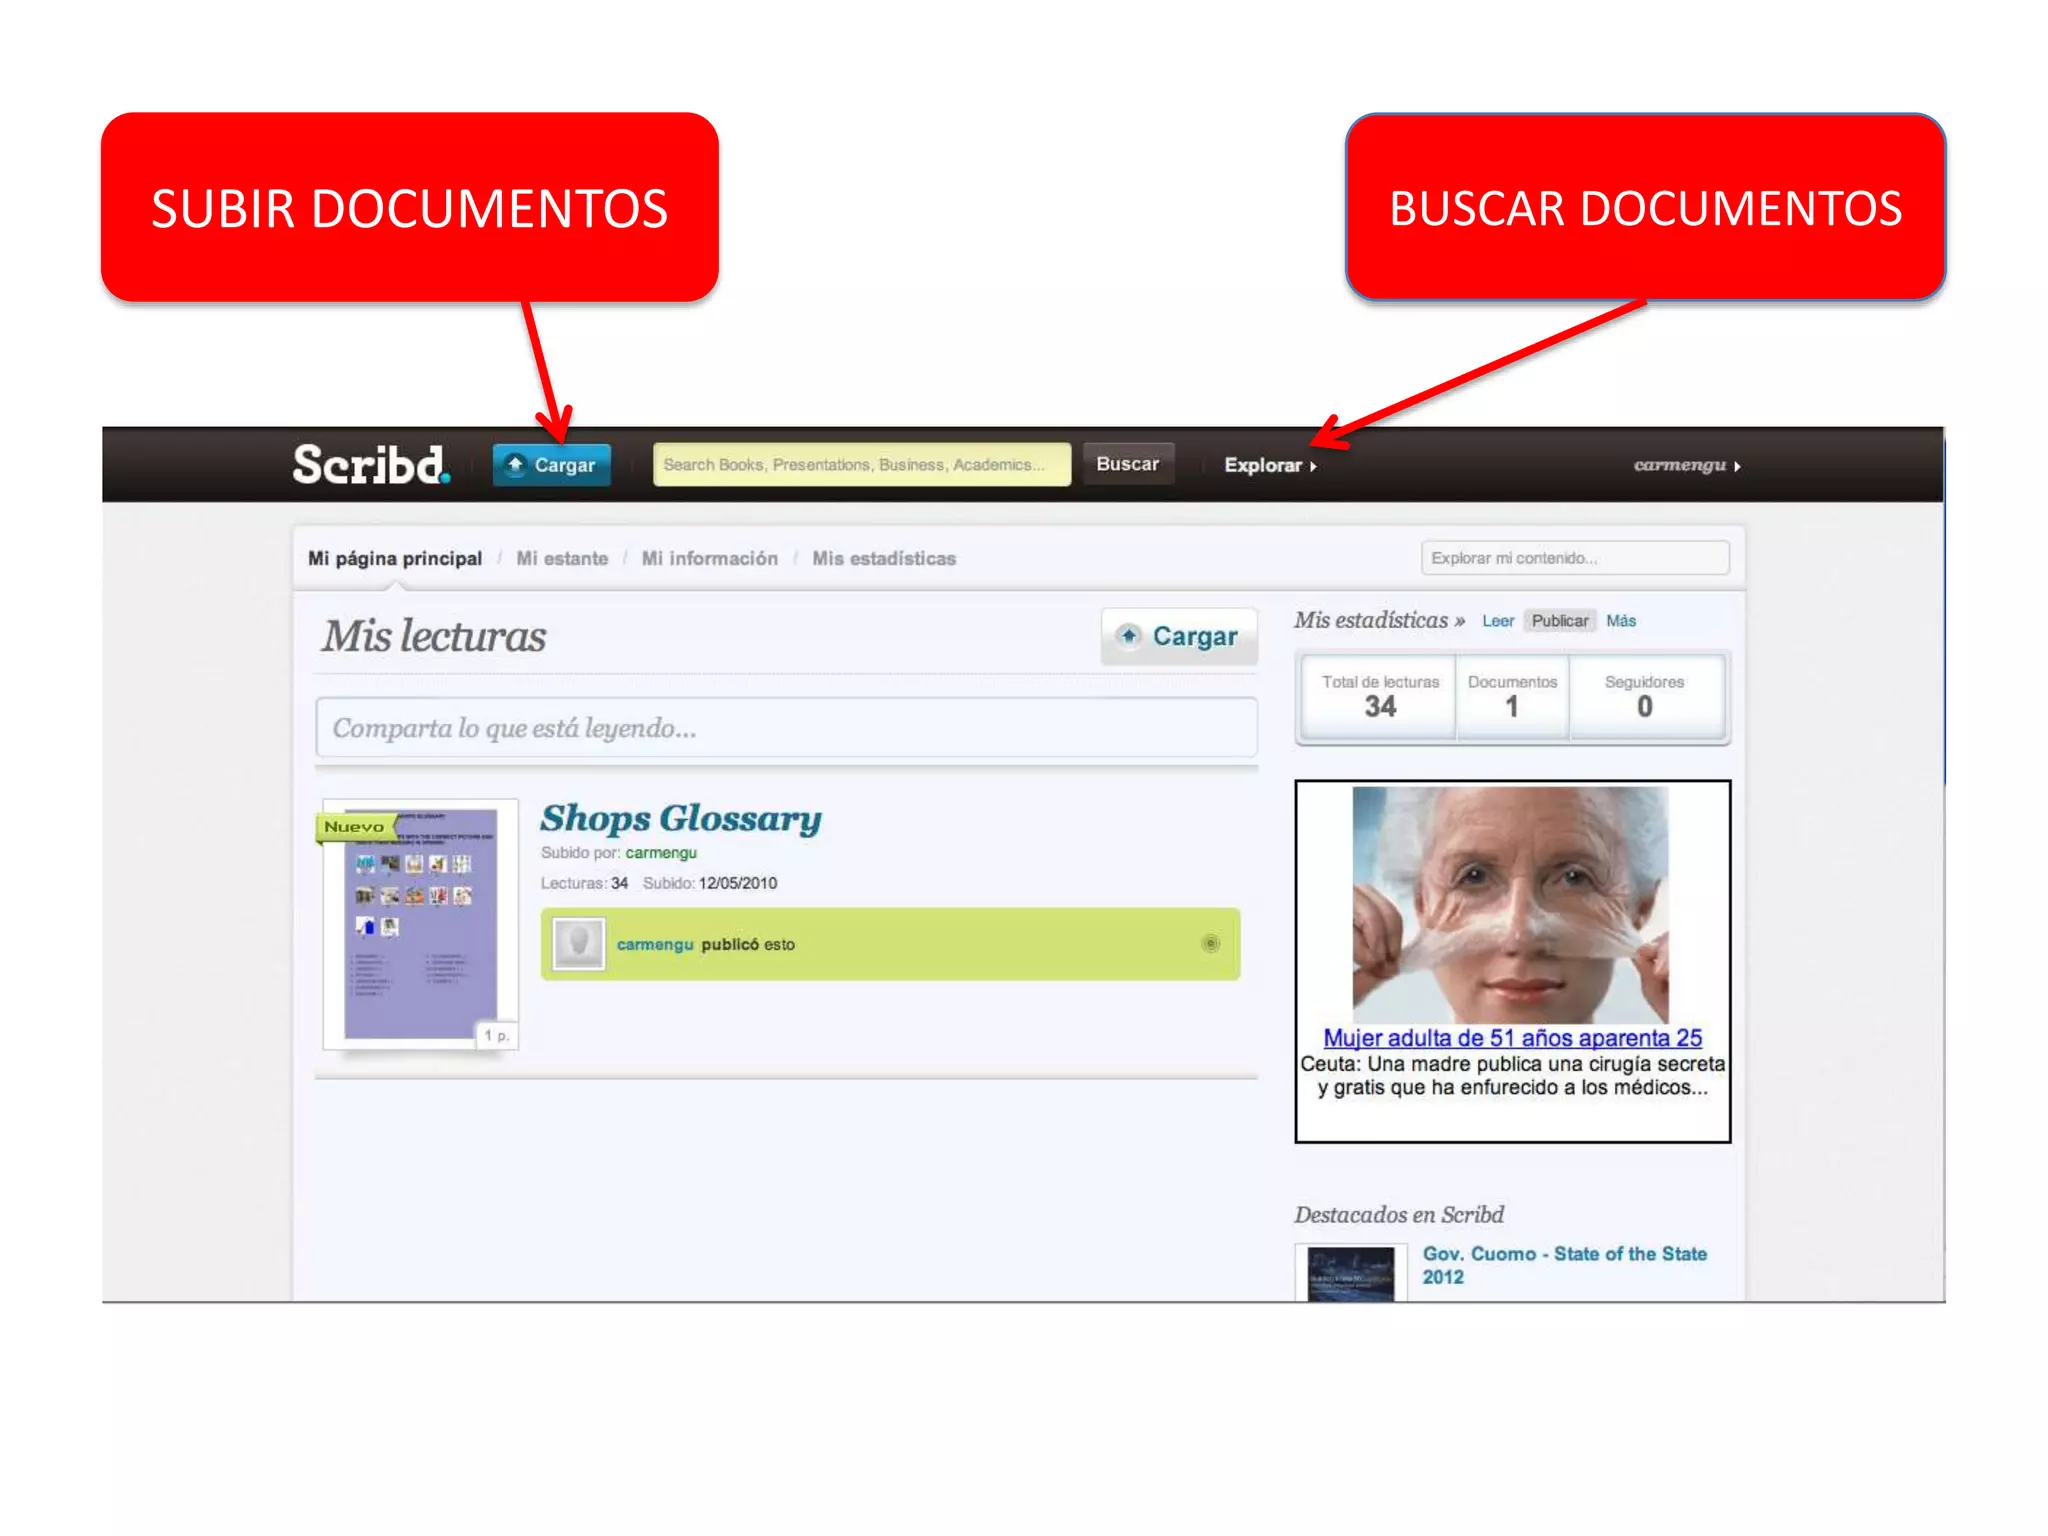2048x1536 pixels.
Task: Click the round icon at right of green bar
Action: [x=1210, y=944]
